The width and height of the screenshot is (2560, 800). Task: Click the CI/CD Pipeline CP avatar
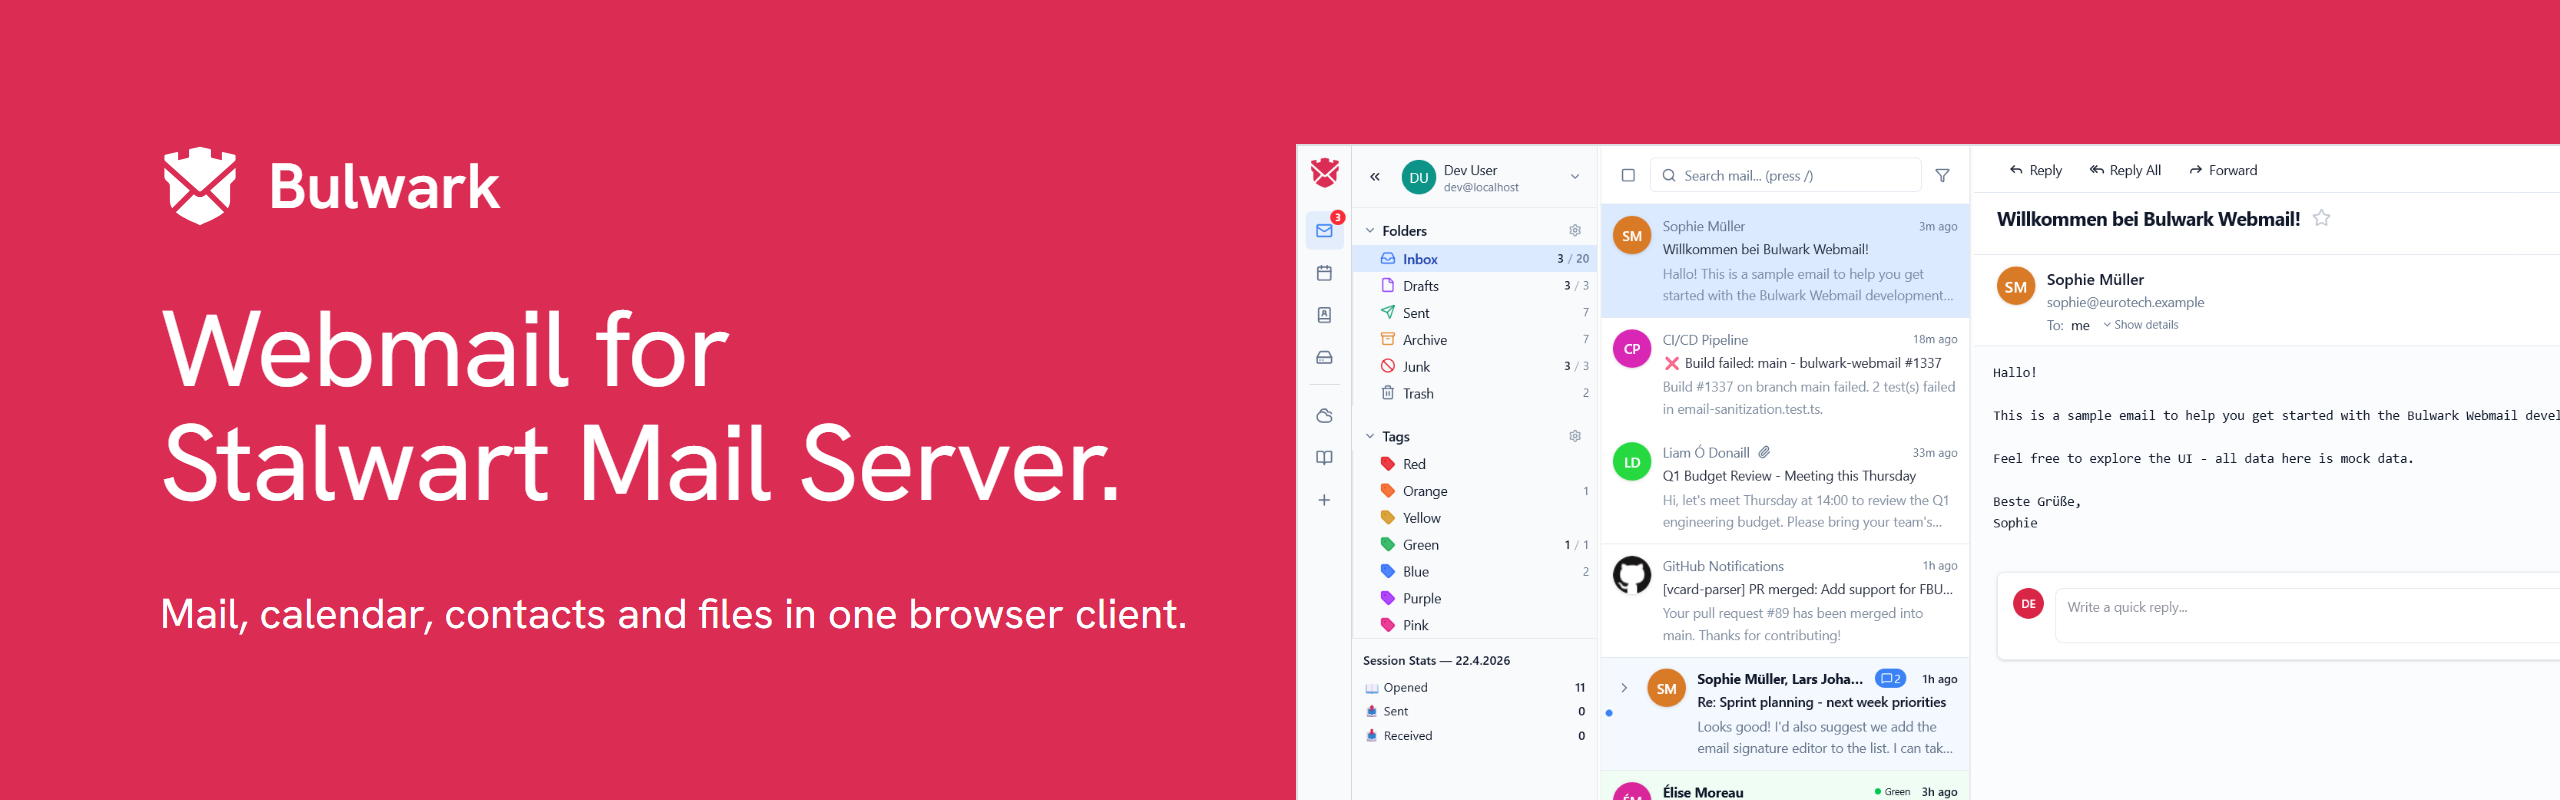(x=1632, y=349)
